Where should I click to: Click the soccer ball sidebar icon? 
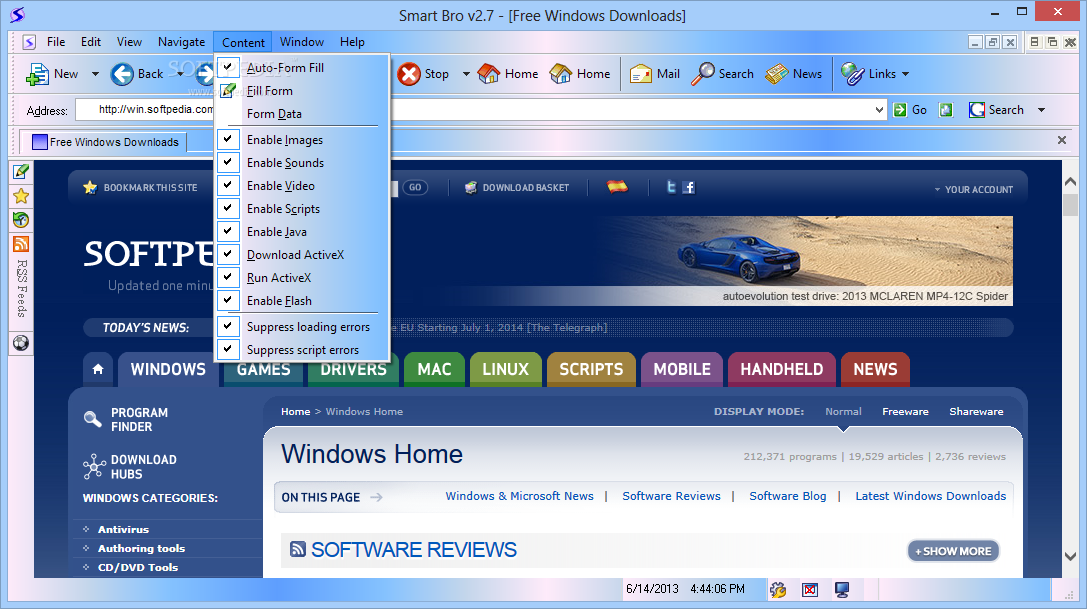[x=21, y=343]
